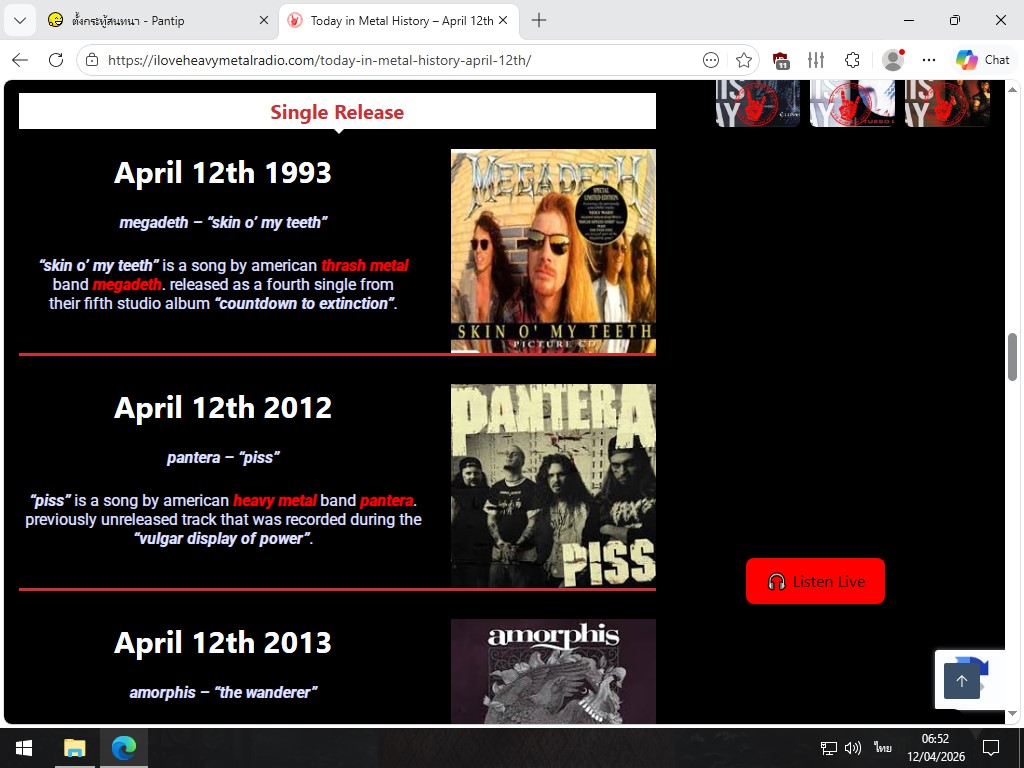Follow the red thrash metal link
The image size is (1024, 768).
[365, 266]
